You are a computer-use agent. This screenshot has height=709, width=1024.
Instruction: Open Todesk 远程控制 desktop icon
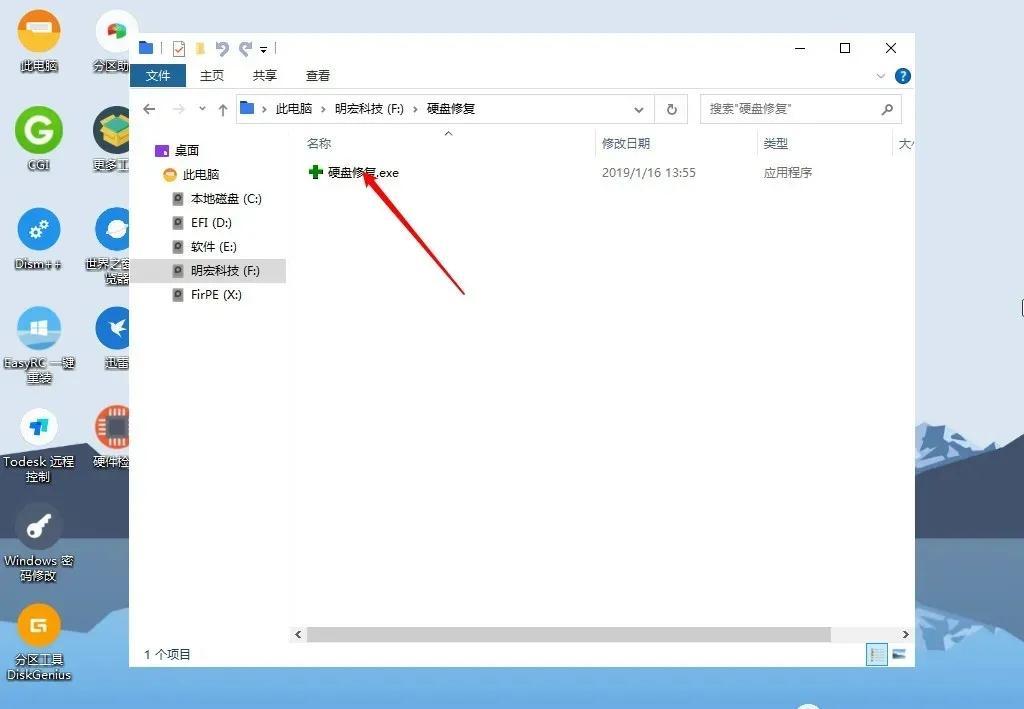point(39,445)
